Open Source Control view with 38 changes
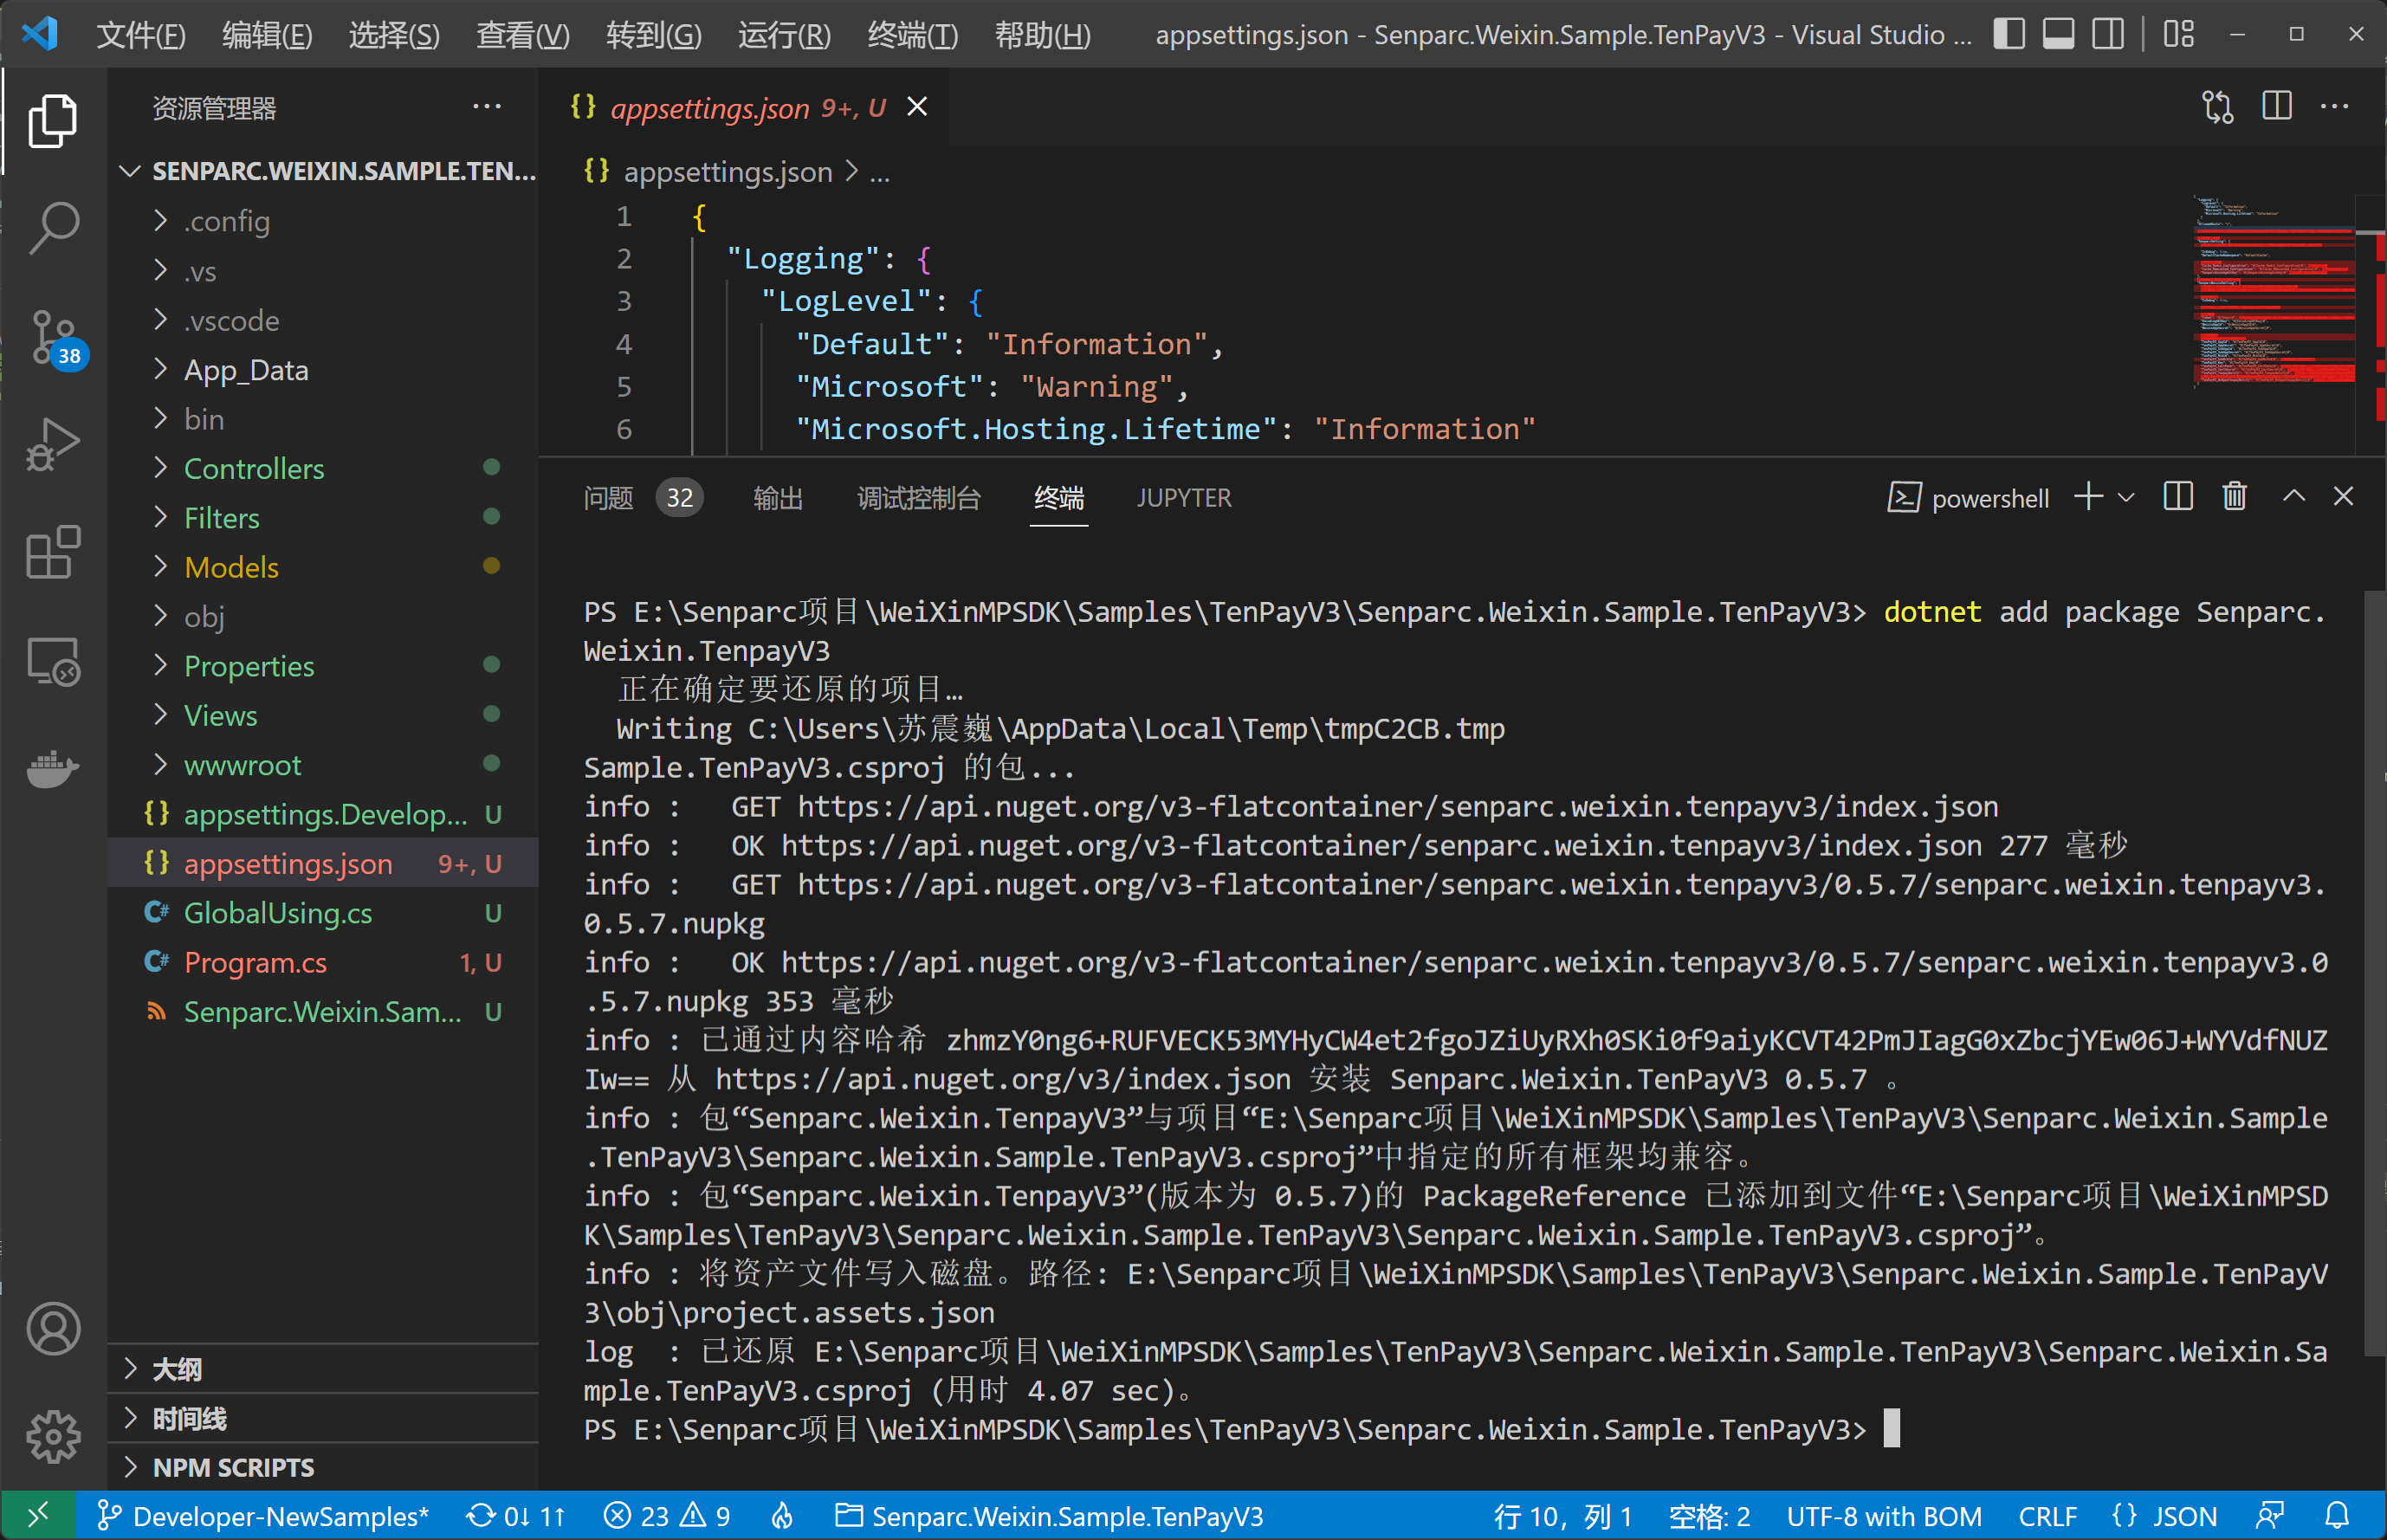Viewport: 2387px width, 1540px height. pos(55,338)
